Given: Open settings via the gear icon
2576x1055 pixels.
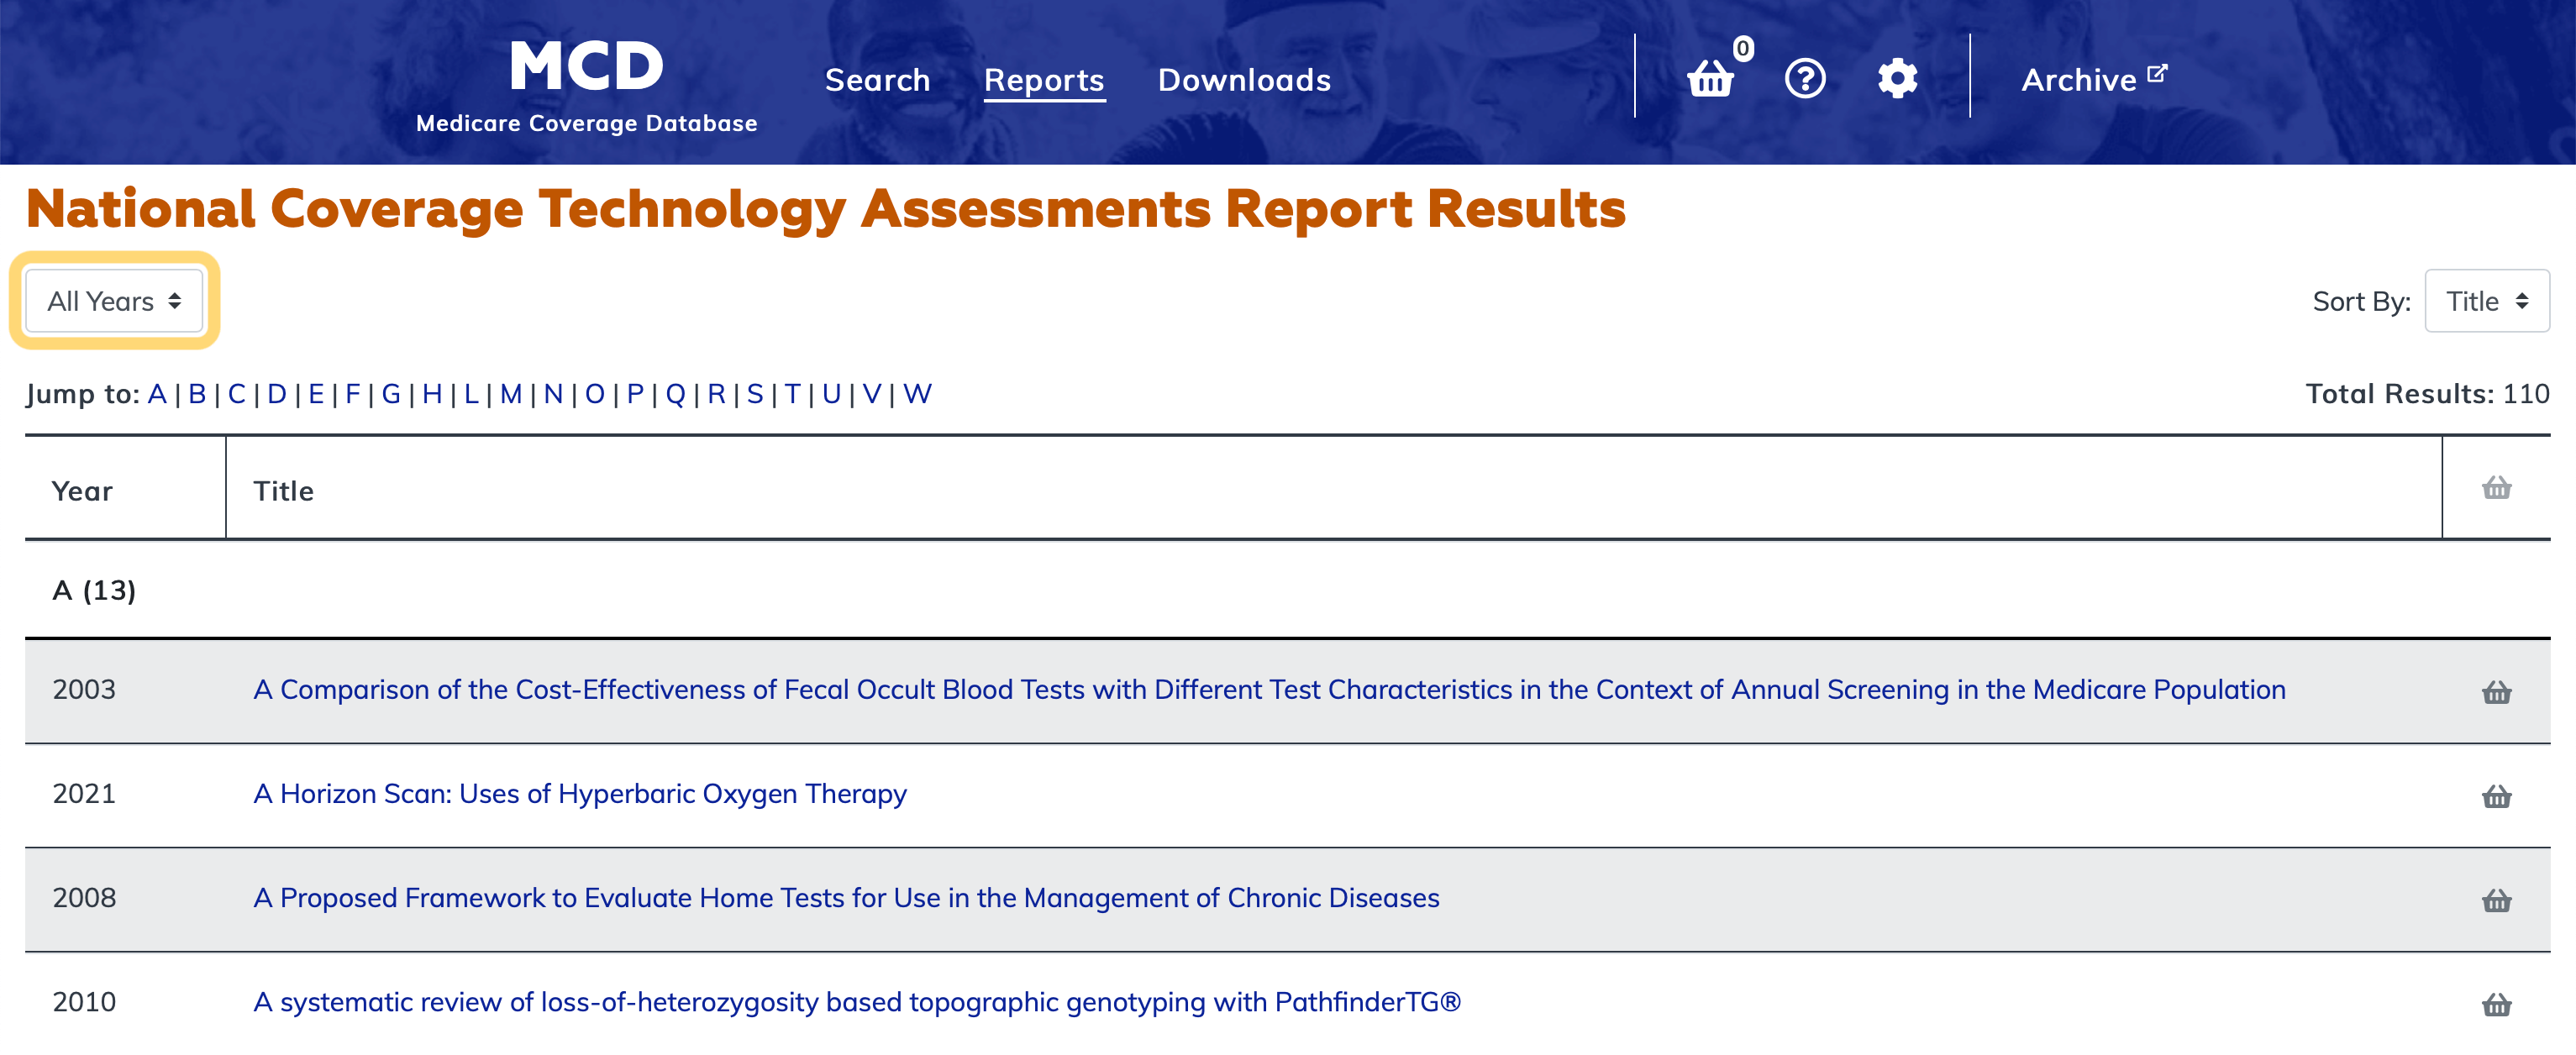Looking at the screenshot, I should coord(1897,78).
